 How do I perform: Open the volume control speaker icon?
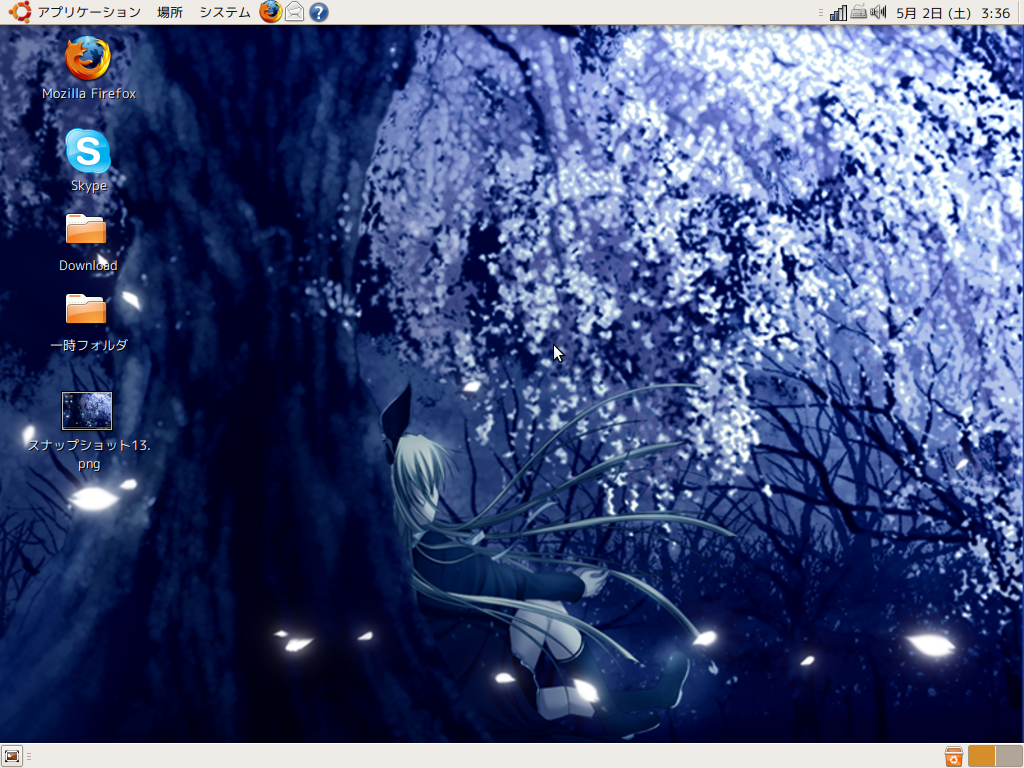click(879, 12)
